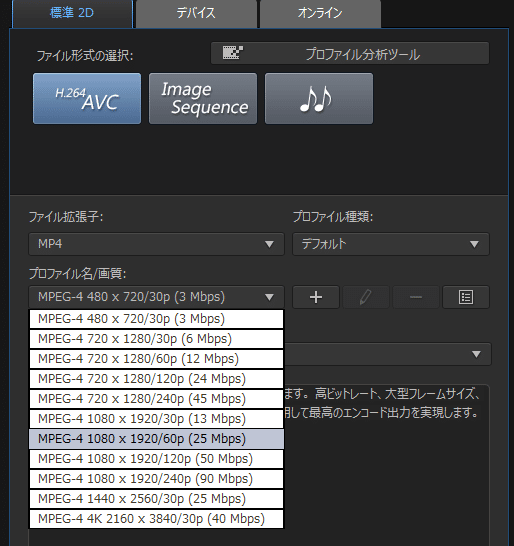Choose MPEG-4 720 x 1280/30p (6 Mbps)
This screenshot has width=514, height=546.
156,339
